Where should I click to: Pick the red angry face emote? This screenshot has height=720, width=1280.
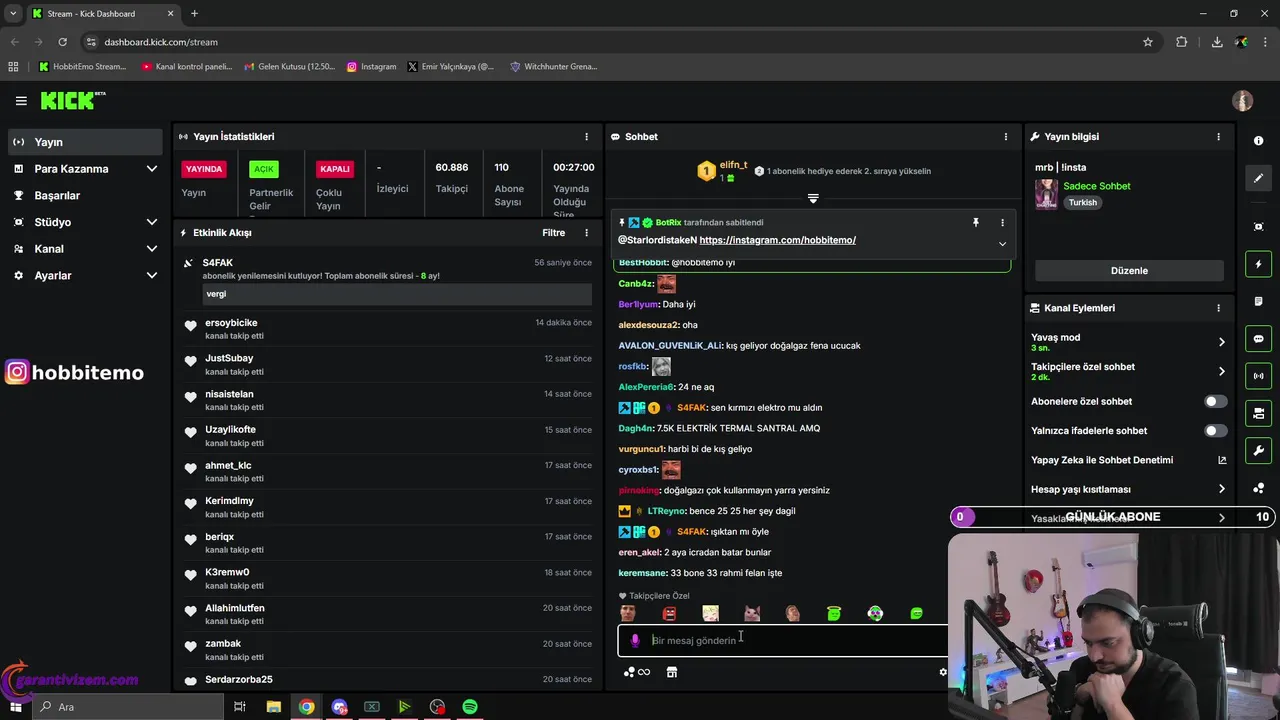(669, 613)
